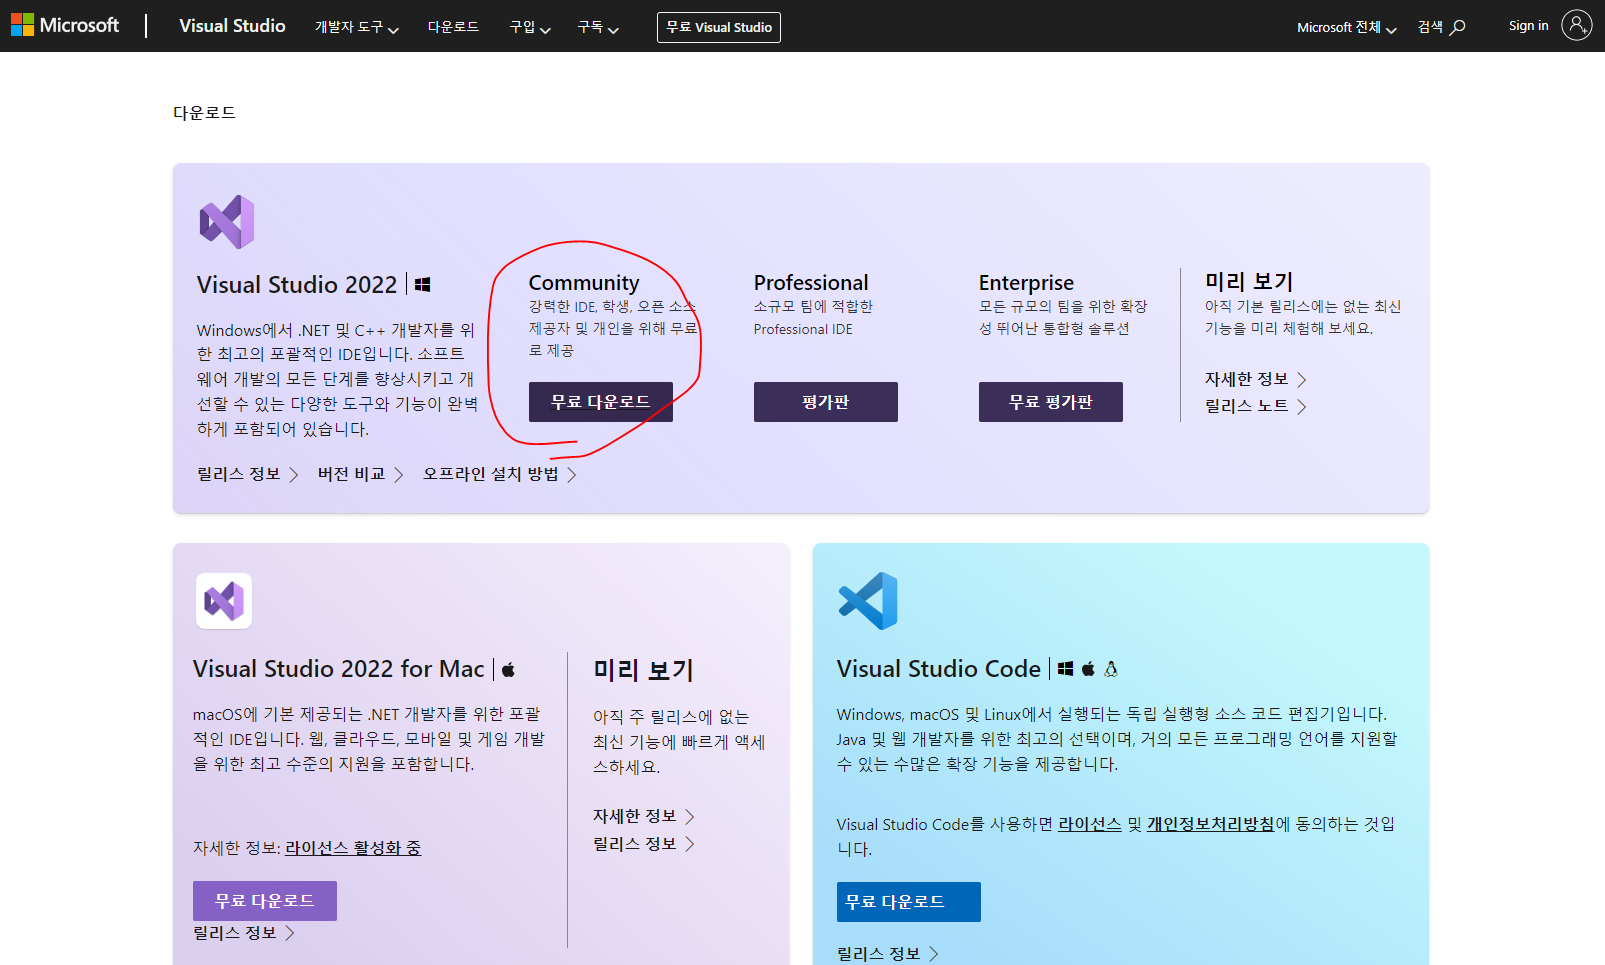Click the Professional heading text
Viewport: 1605px width, 965px height.
point(811,283)
